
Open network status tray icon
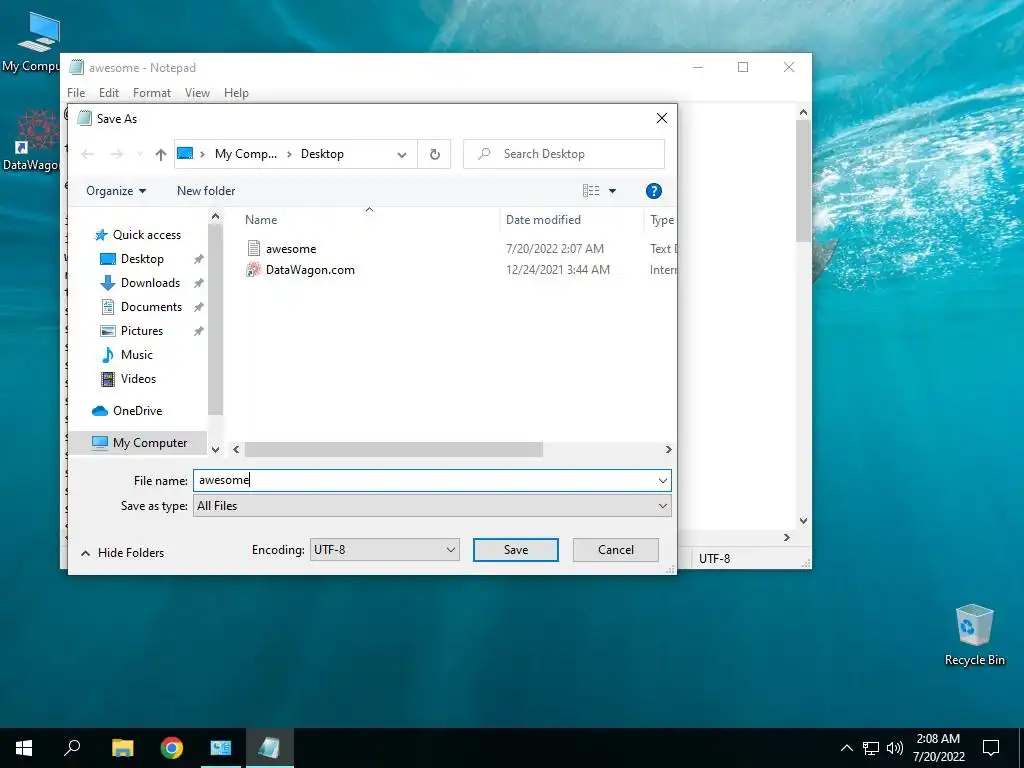(871, 748)
